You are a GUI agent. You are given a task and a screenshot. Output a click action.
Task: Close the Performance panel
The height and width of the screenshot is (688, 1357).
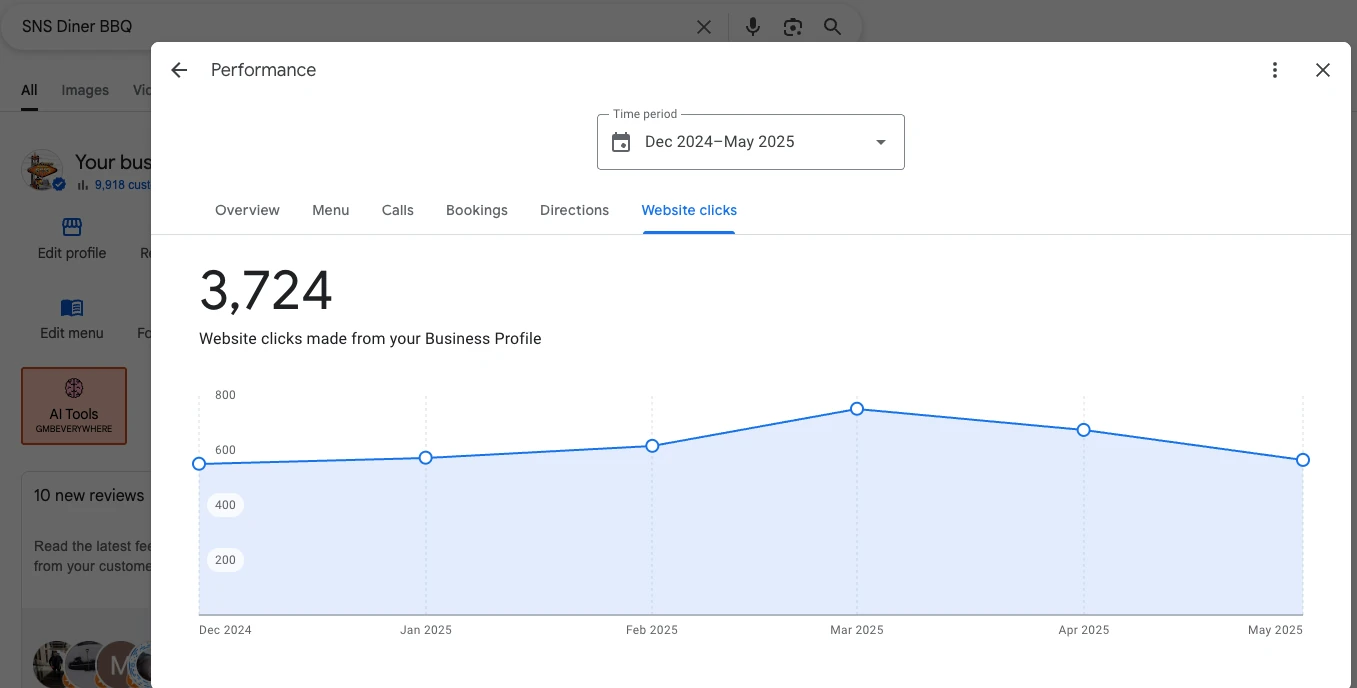click(x=1322, y=70)
